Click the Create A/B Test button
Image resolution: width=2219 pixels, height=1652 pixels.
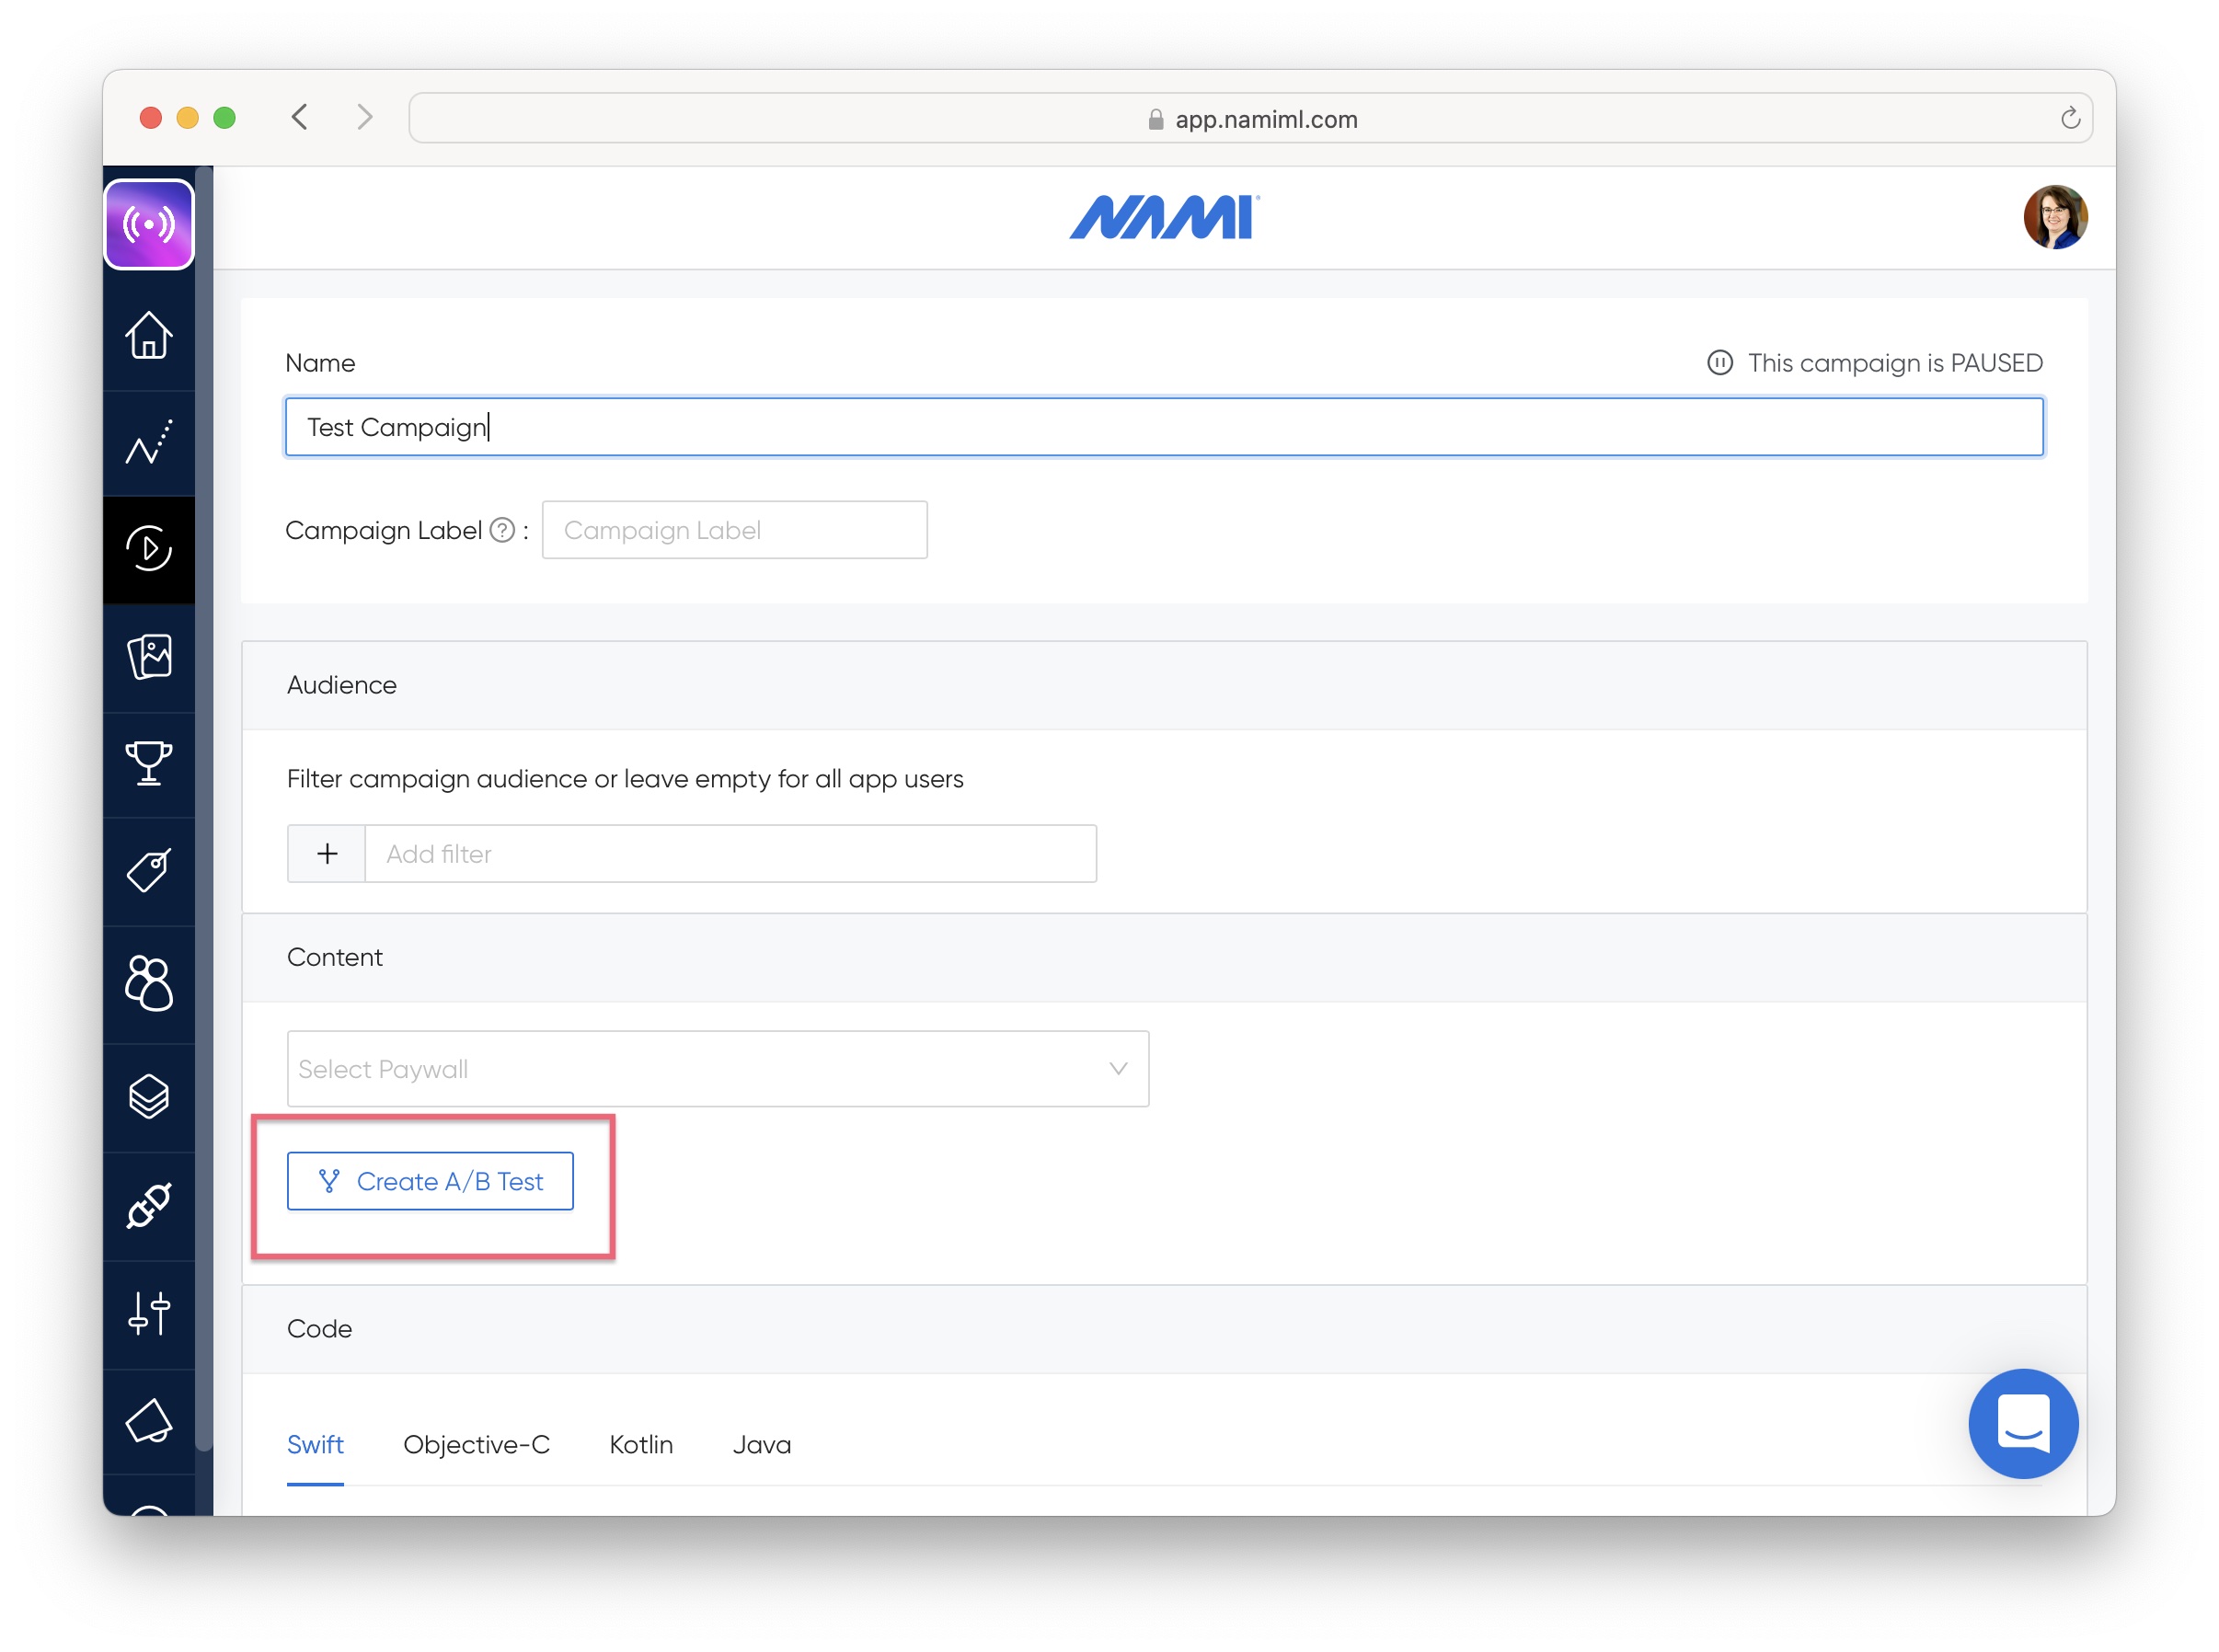tap(430, 1181)
